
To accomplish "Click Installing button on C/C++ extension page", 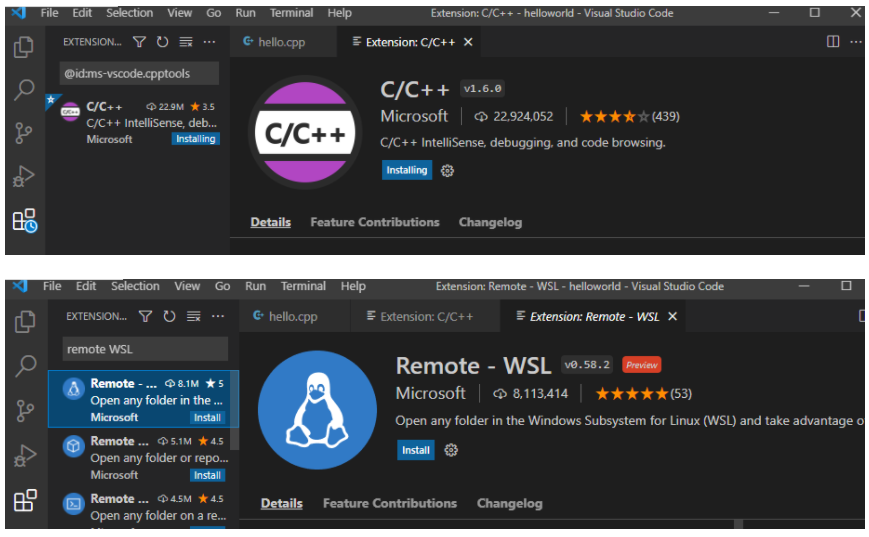I will pyautogui.click(x=407, y=170).
